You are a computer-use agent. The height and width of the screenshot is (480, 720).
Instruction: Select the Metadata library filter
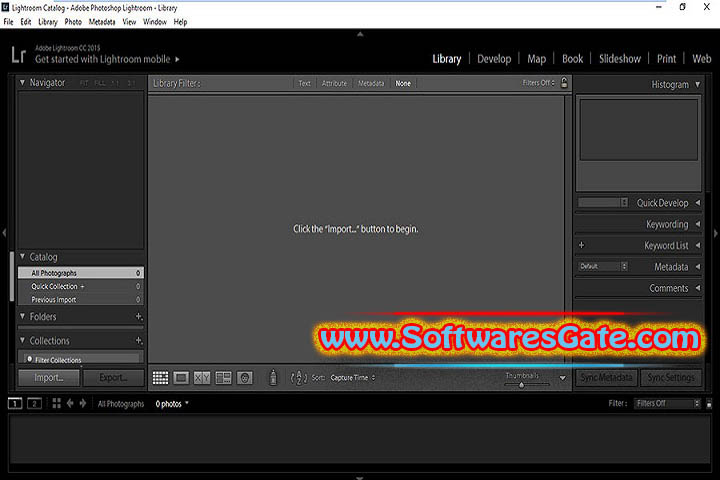(371, 83)
